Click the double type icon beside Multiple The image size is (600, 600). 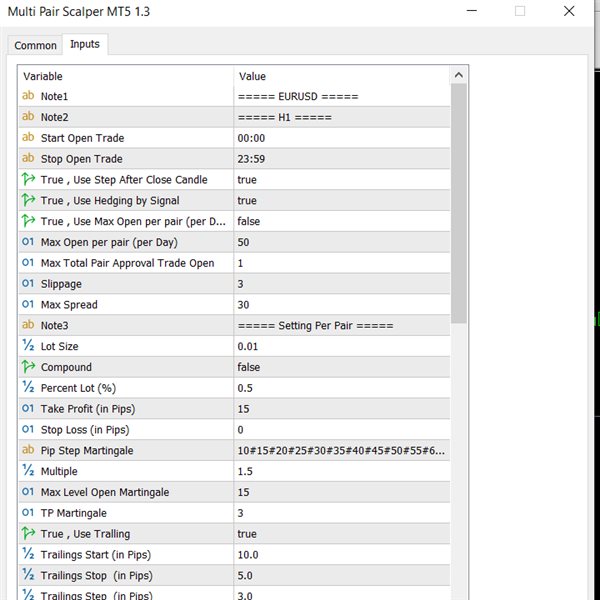[28, 471]
